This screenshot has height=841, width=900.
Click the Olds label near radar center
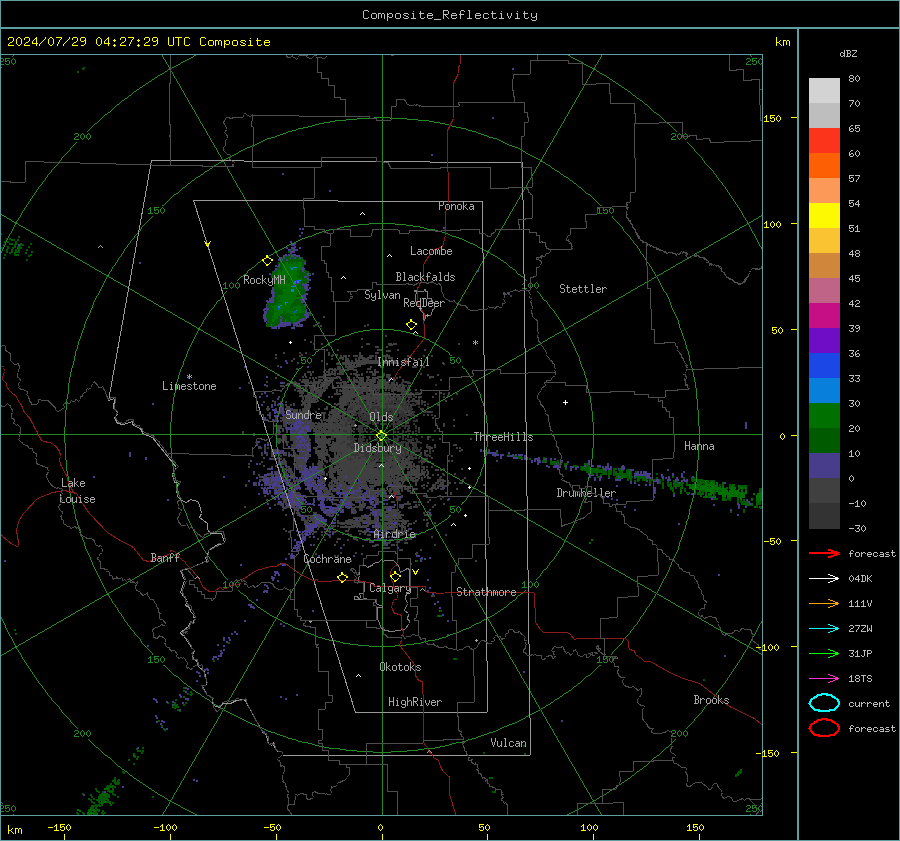coord(381,417)
